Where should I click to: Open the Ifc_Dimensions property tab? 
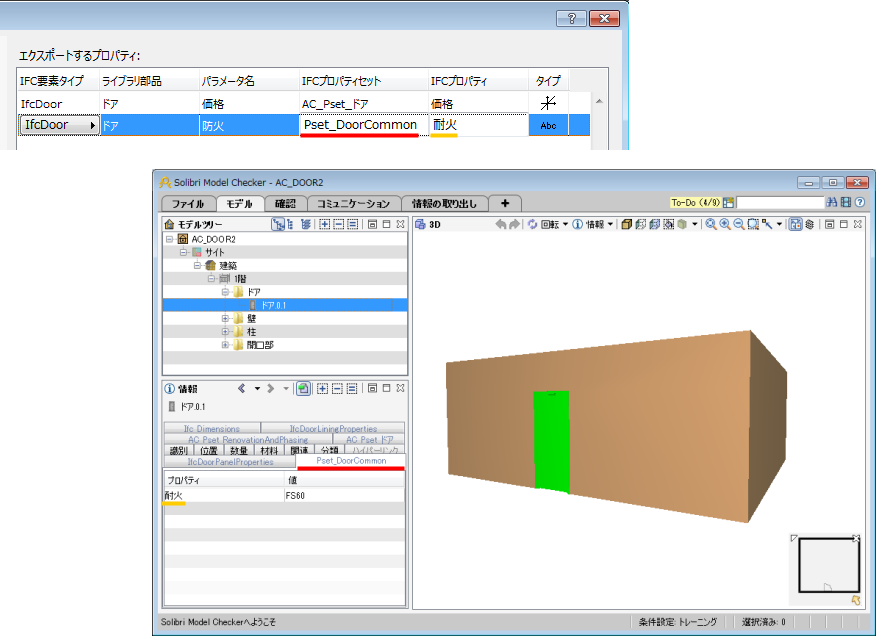click(x=212, y=429)
